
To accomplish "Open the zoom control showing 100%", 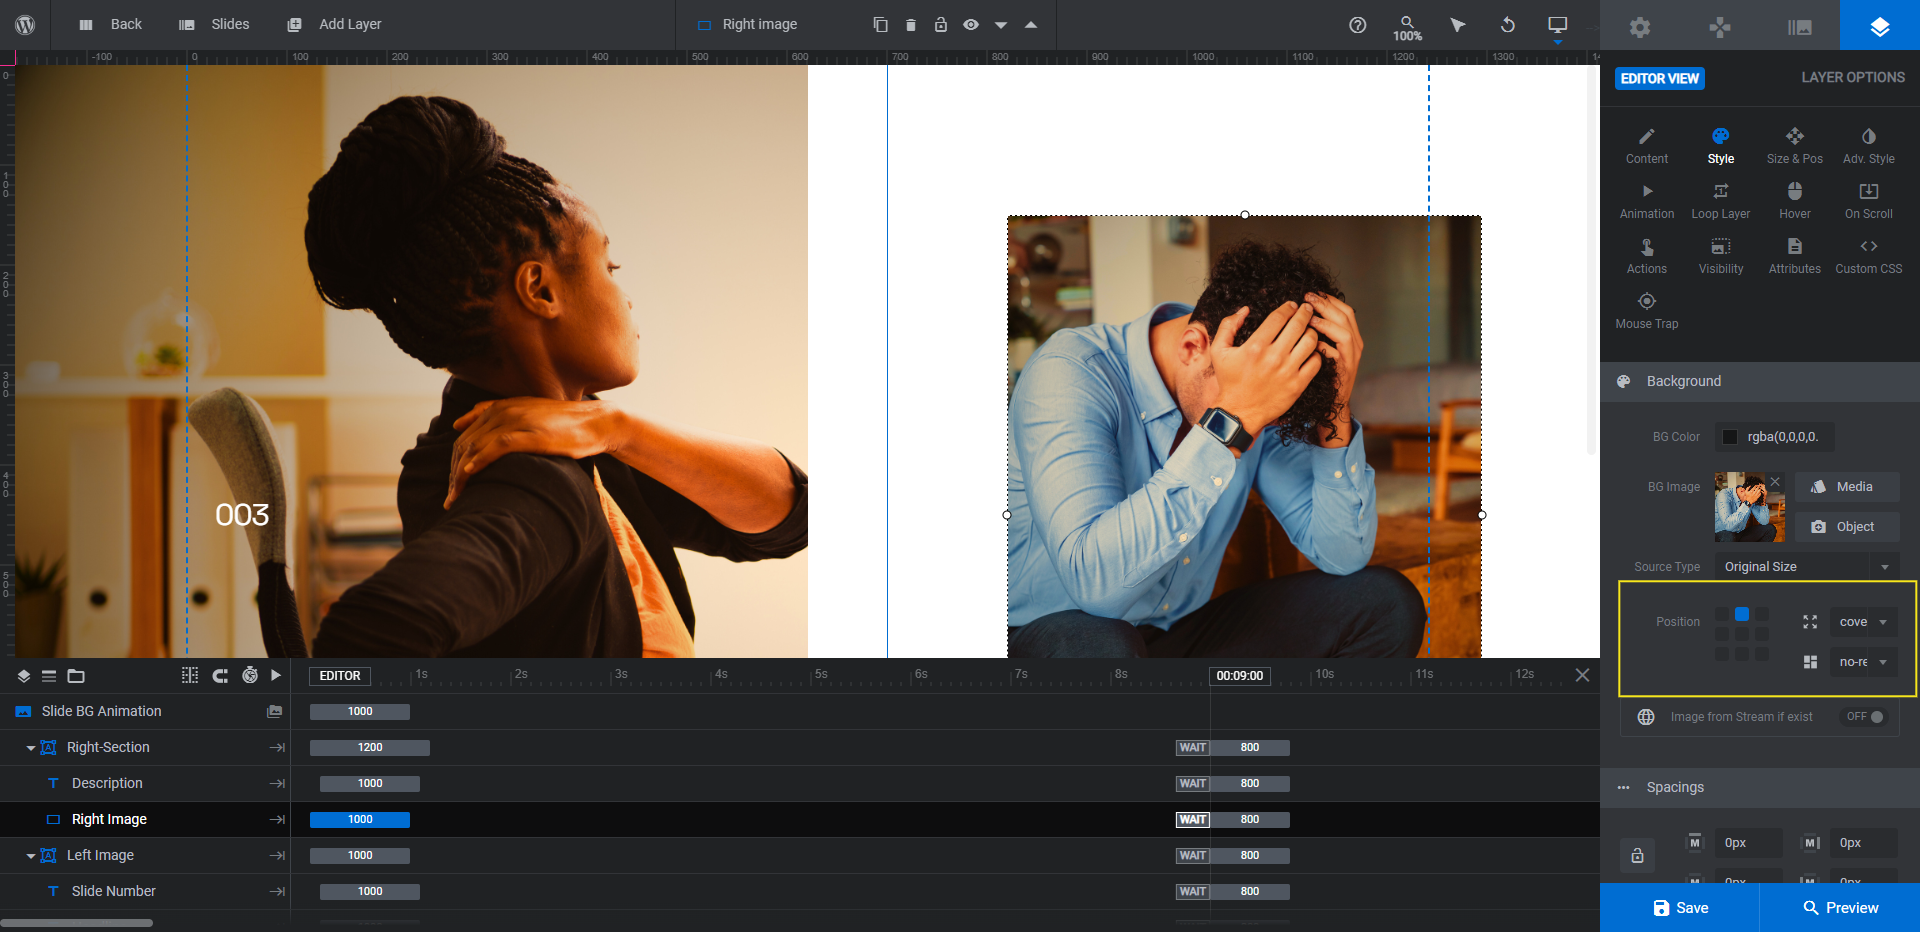I will (x=1407, y=28).
